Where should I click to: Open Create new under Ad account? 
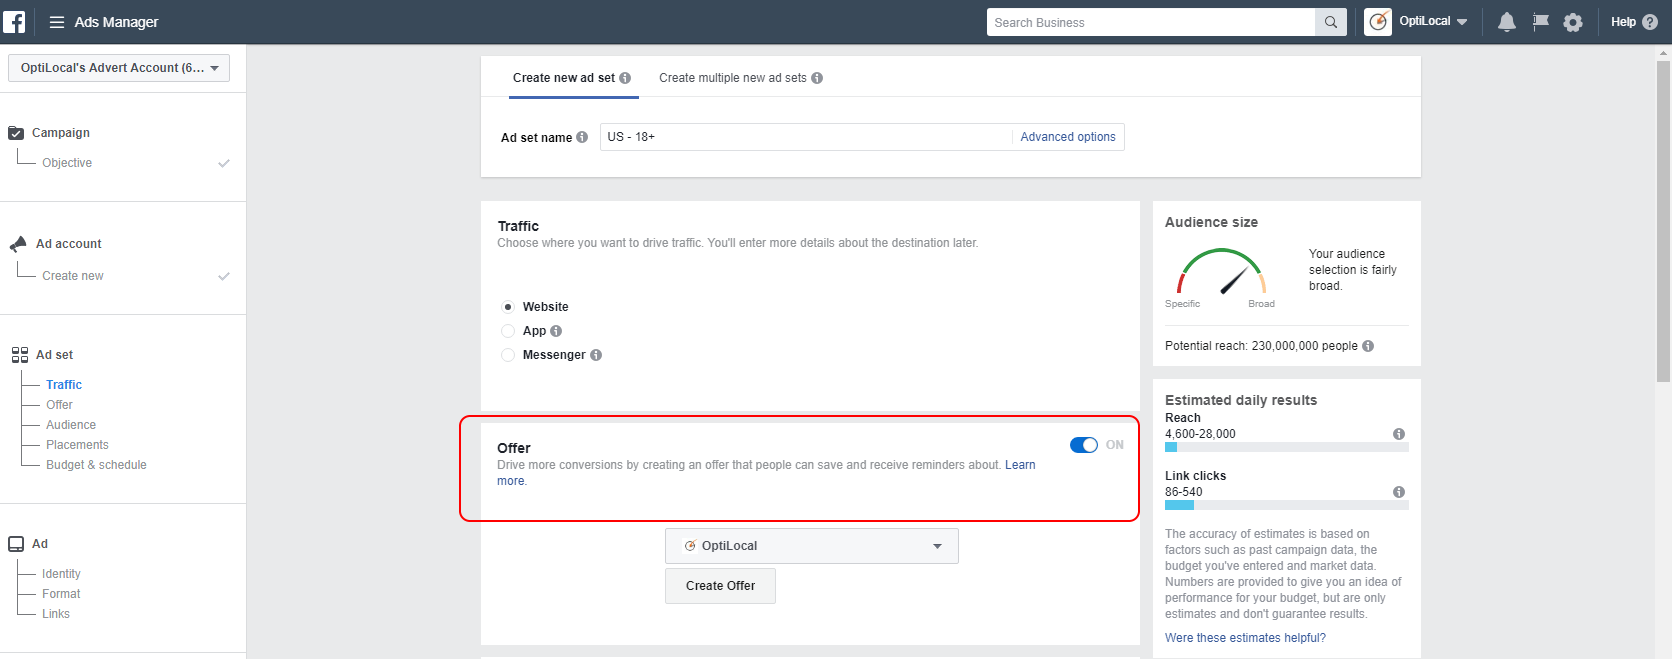click(x=73, y=276)
